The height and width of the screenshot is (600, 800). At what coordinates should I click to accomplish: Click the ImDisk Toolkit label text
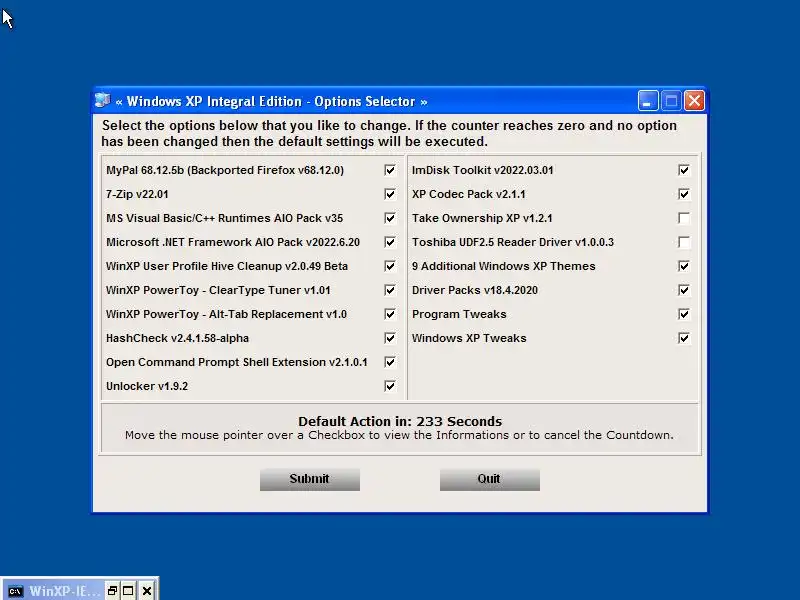[x=483, y=170]
